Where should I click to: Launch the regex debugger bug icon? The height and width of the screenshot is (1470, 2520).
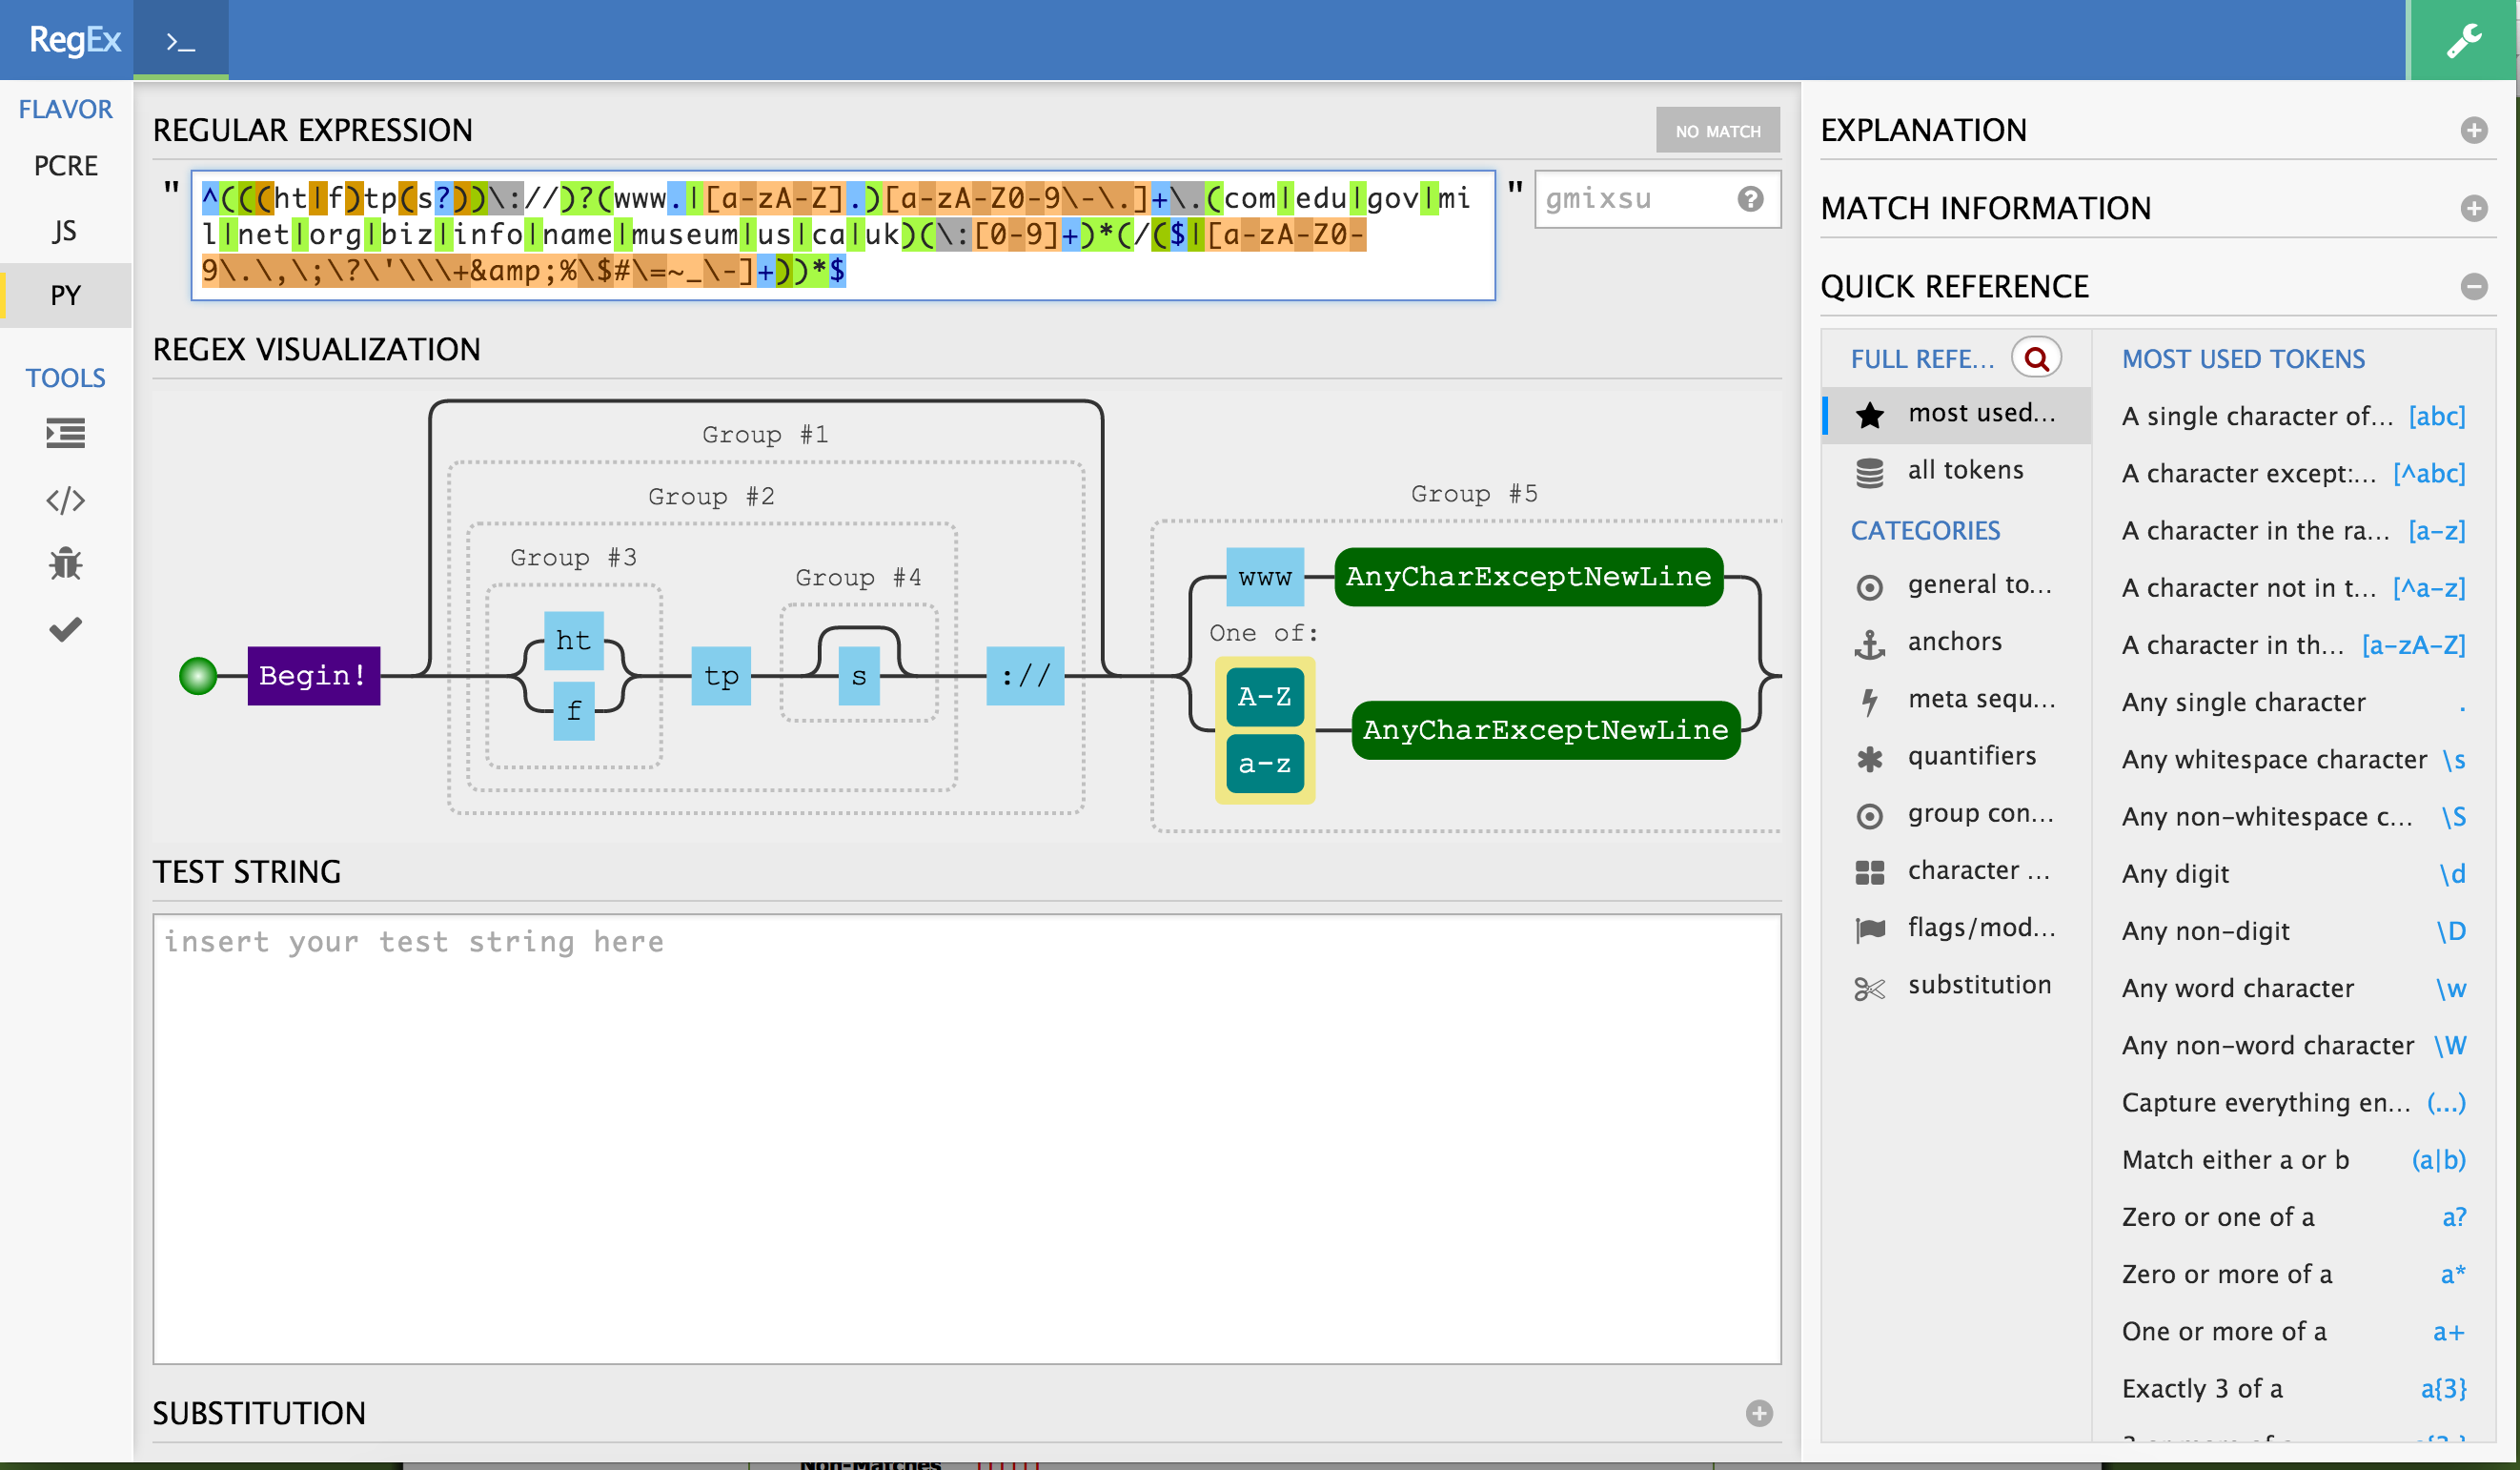pos(65,564)
